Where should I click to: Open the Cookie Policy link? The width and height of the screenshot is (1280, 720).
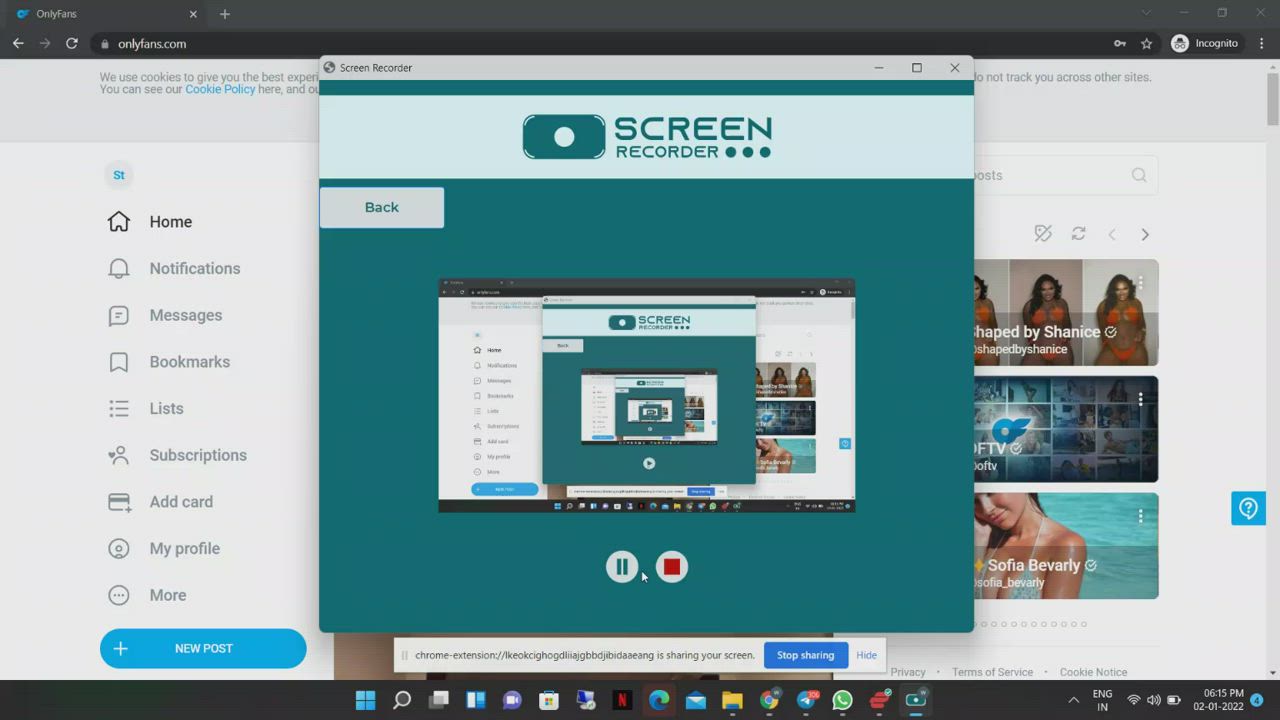coord(220,89)
